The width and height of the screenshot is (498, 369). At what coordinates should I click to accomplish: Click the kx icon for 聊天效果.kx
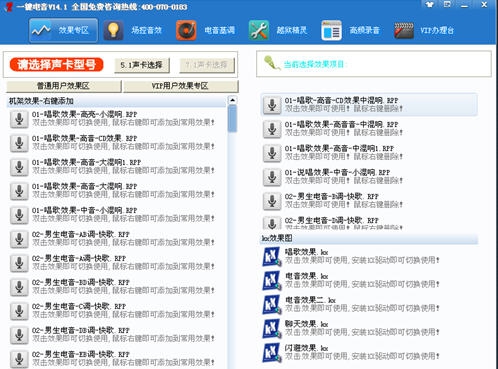[272, 328]
